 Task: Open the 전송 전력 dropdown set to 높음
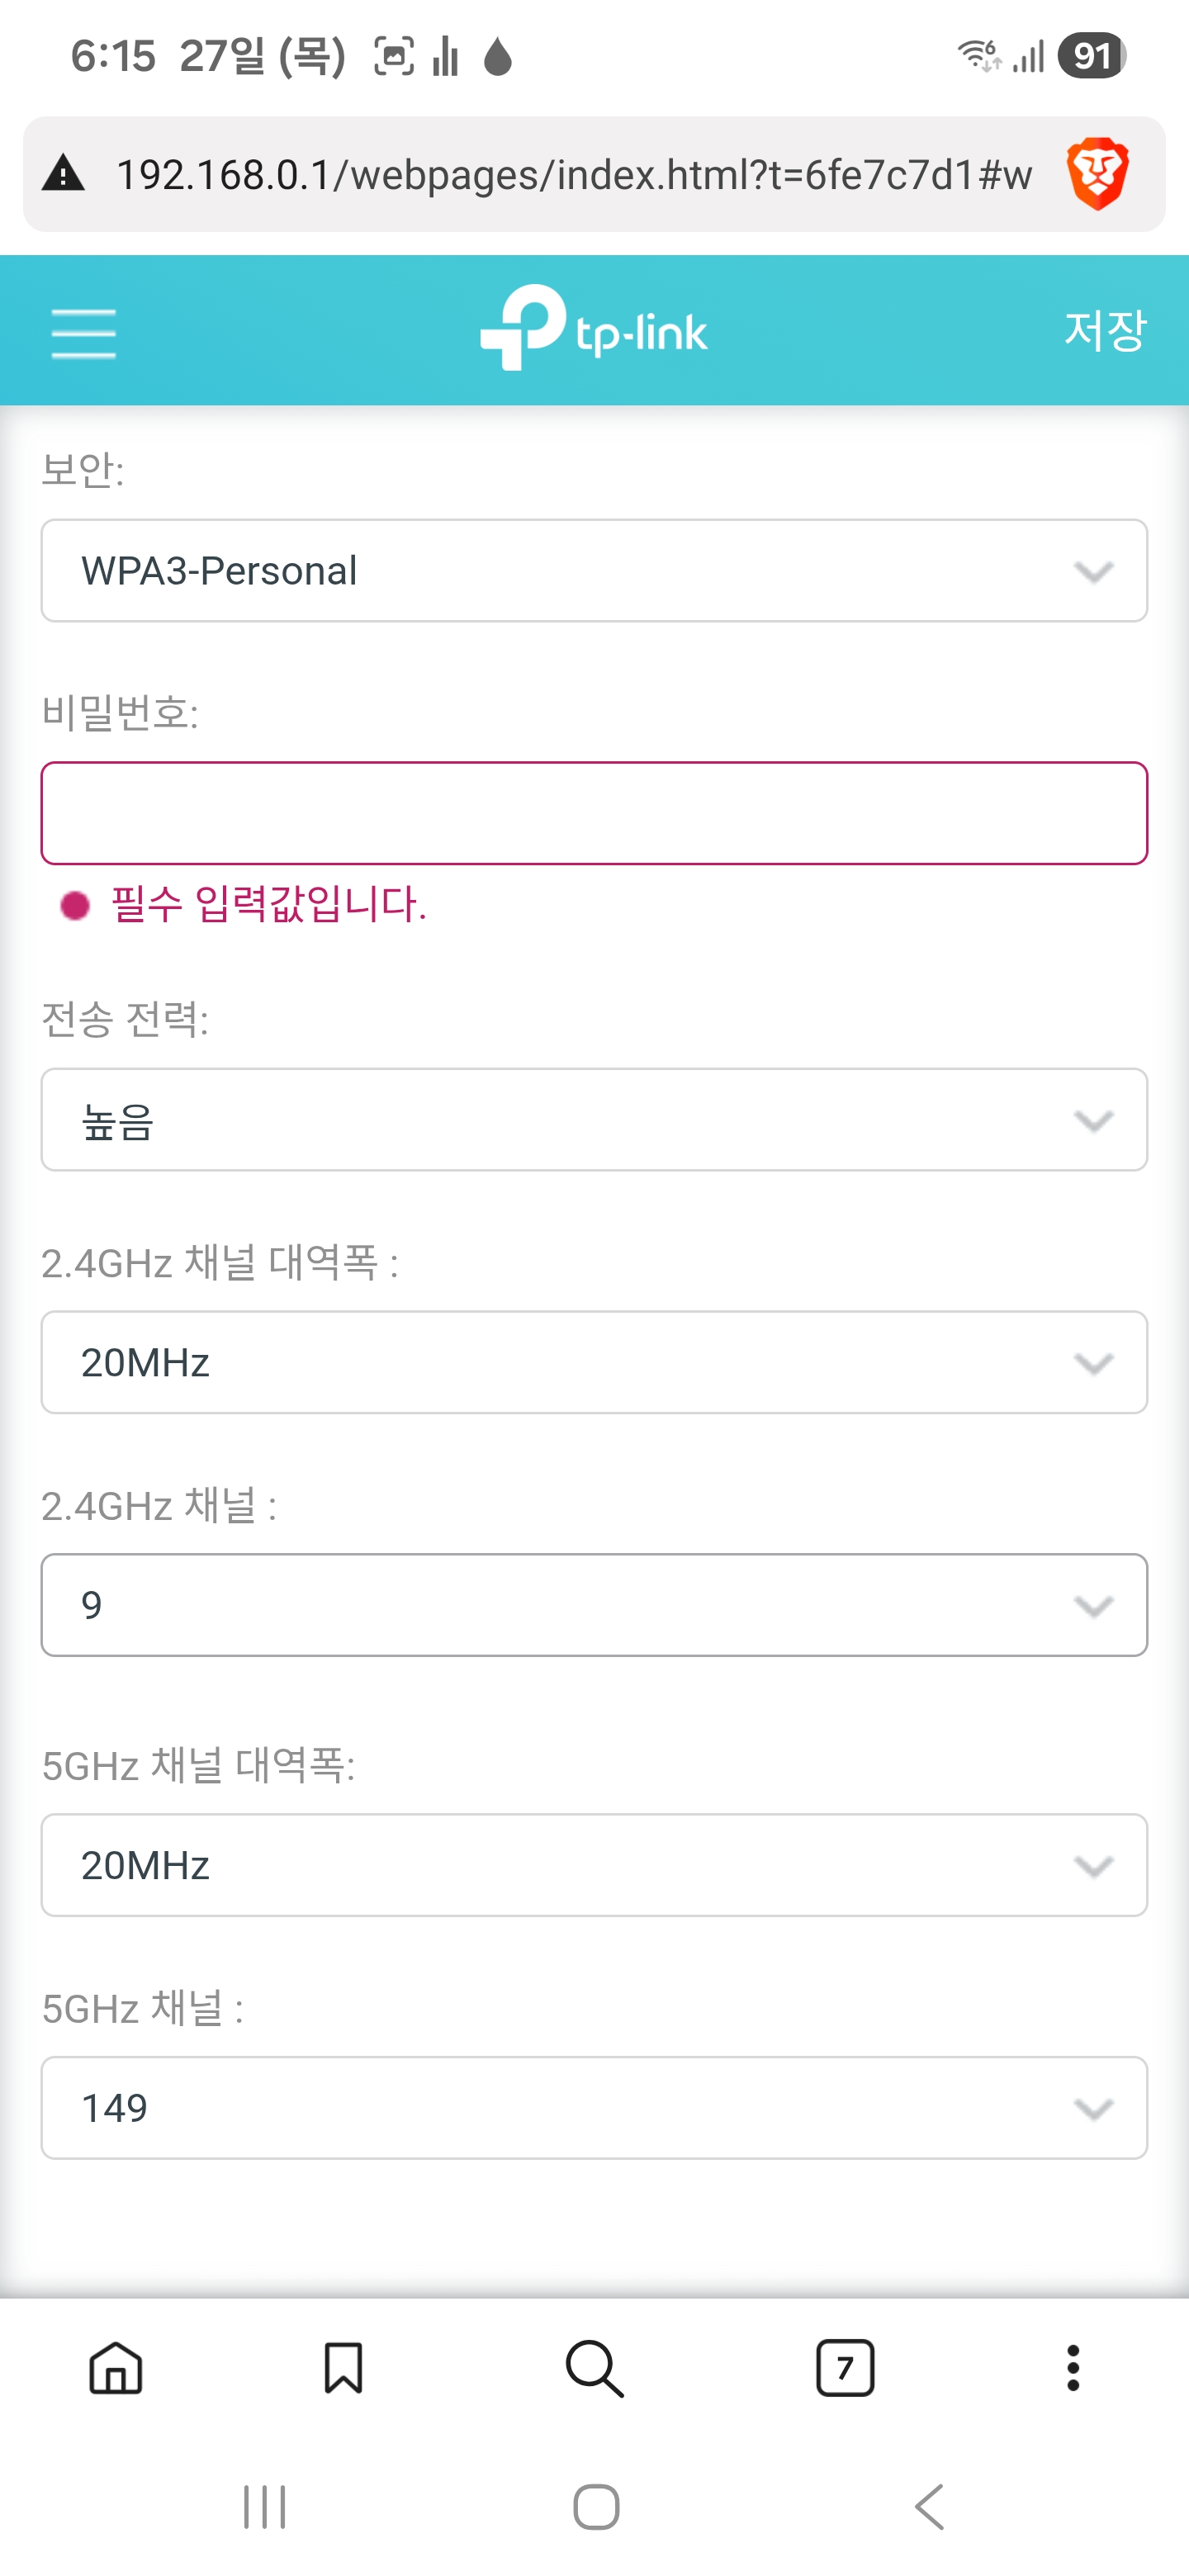[x=594, y=1120]
